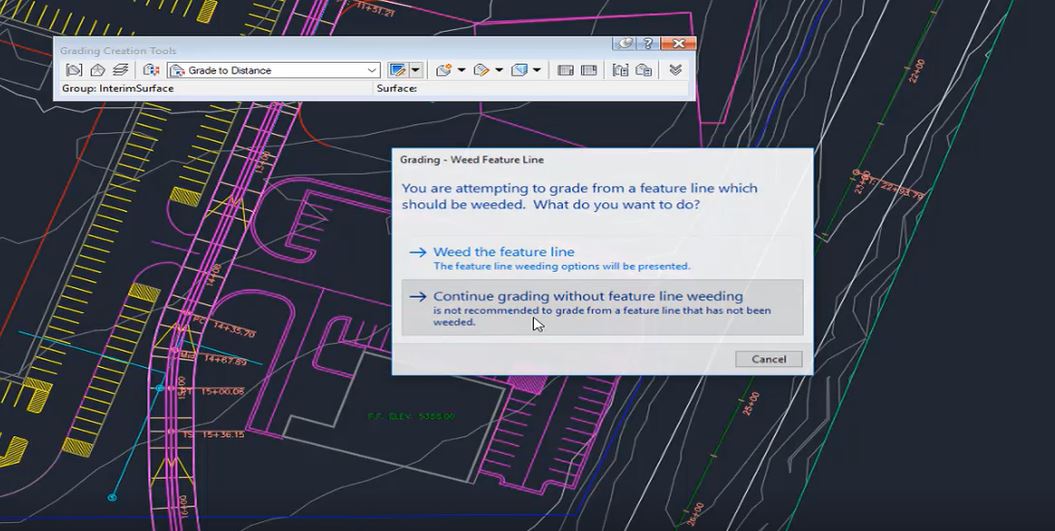Click the Select a Criteria Set icon
This screenshot has width=1055, height=531.
(151, 70)
